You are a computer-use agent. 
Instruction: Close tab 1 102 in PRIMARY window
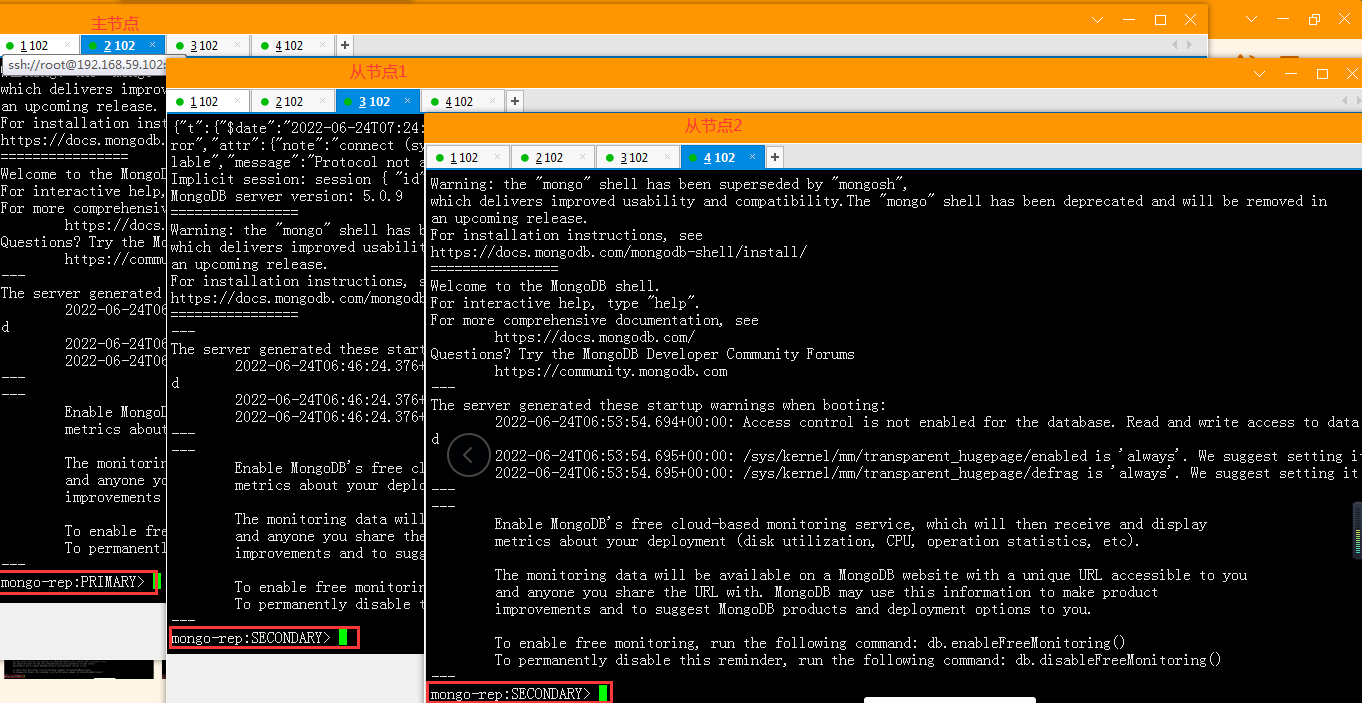67,45
